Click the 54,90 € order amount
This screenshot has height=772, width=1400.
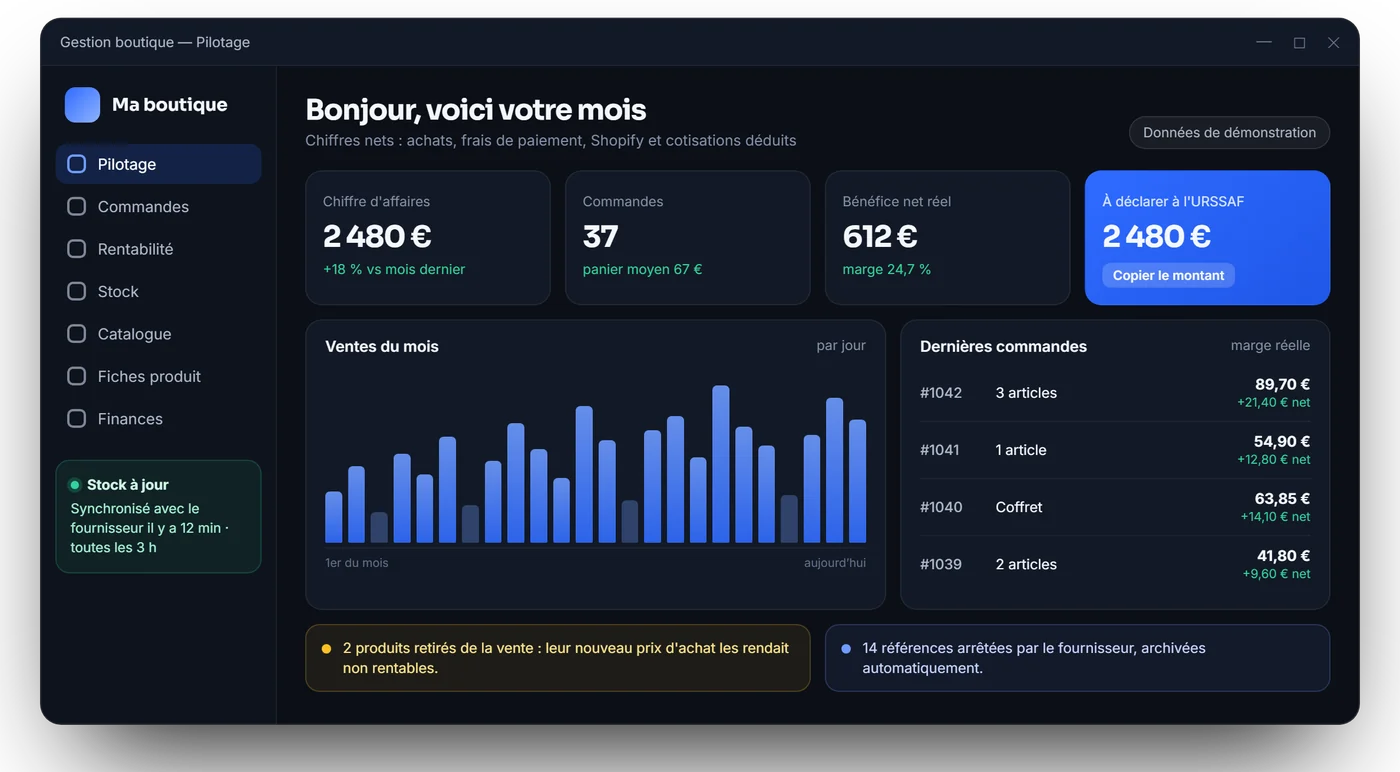pyautogui.click(x=1282, y=441)
